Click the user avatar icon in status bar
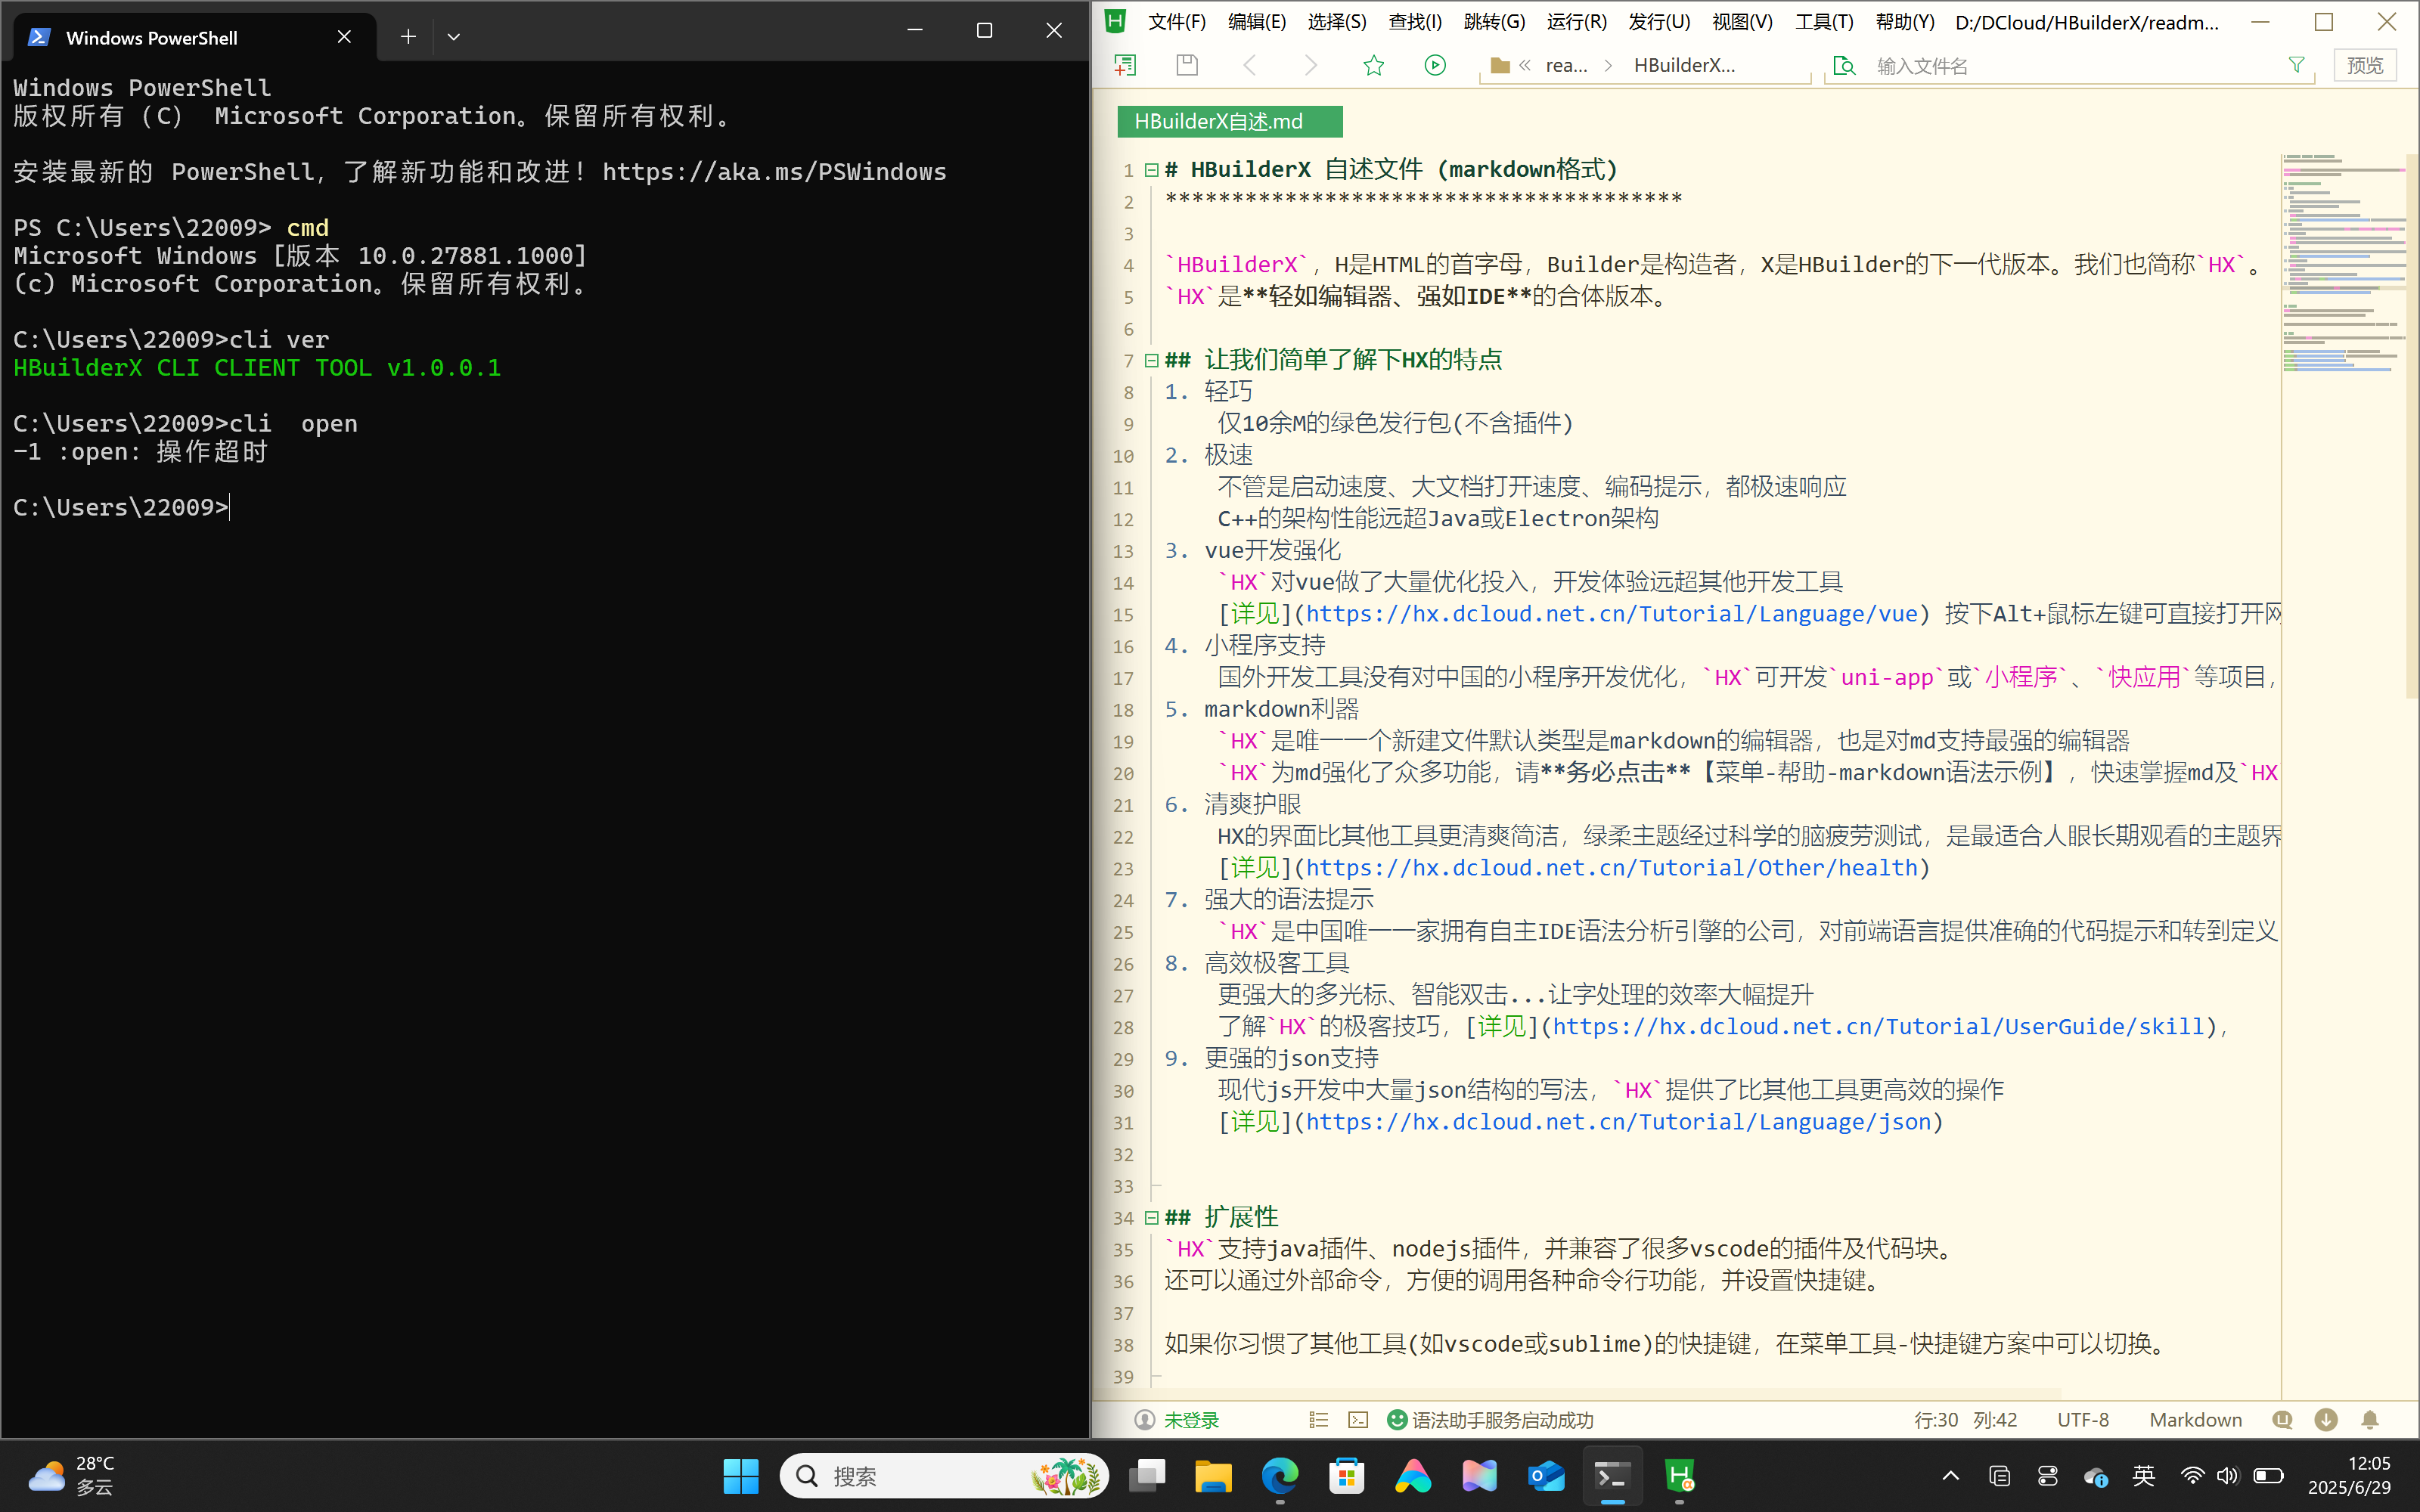This screenshot has height=1512, width=2420. pos(1144,1420)
